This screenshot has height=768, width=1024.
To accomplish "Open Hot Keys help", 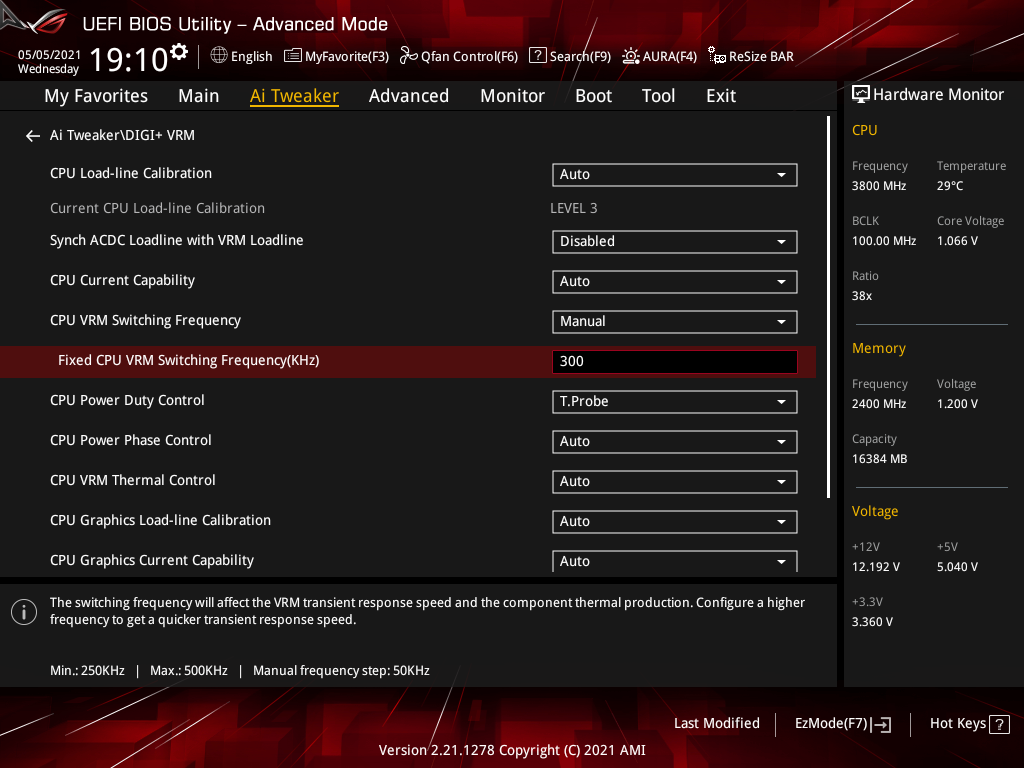I will coord(969,724).
